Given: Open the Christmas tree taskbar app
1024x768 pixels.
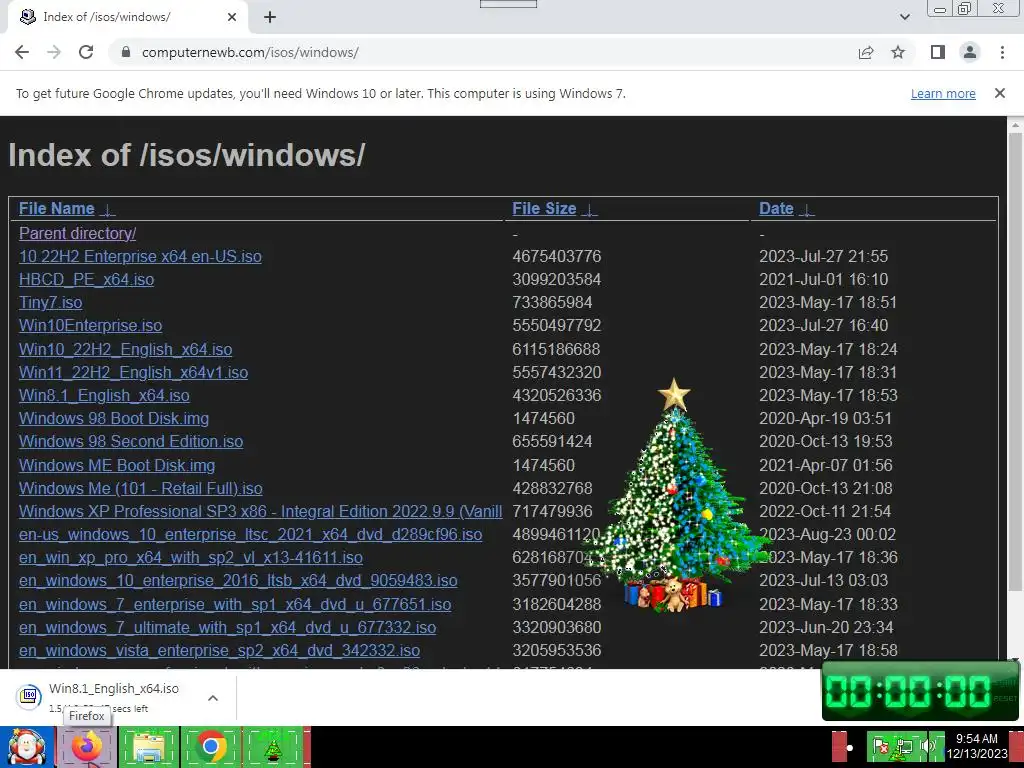Looking at the screenshot, I should click(x=273, y=747).
